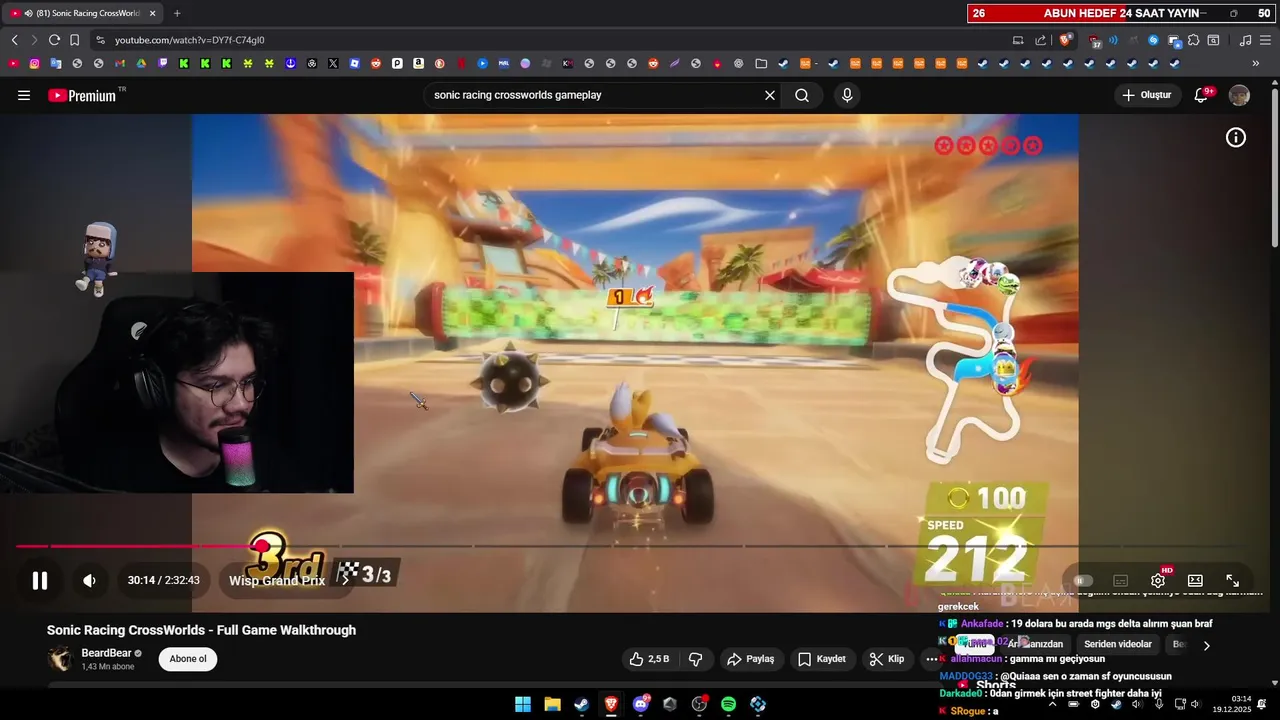Open the video player settings gear
Image resolution: width=1280 pixels, height=720 pixels.
click(x=1158, y=581)
